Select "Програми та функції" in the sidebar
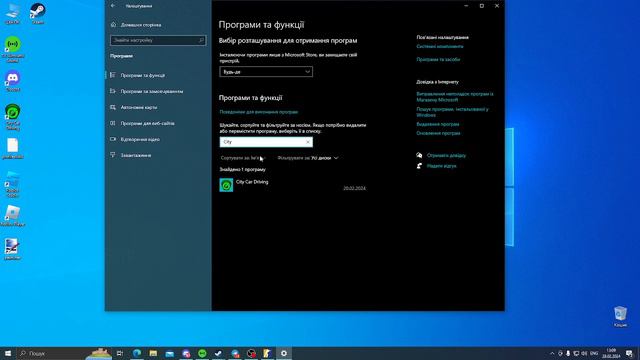This screenshot has width=640, height=360. (142, 76)
